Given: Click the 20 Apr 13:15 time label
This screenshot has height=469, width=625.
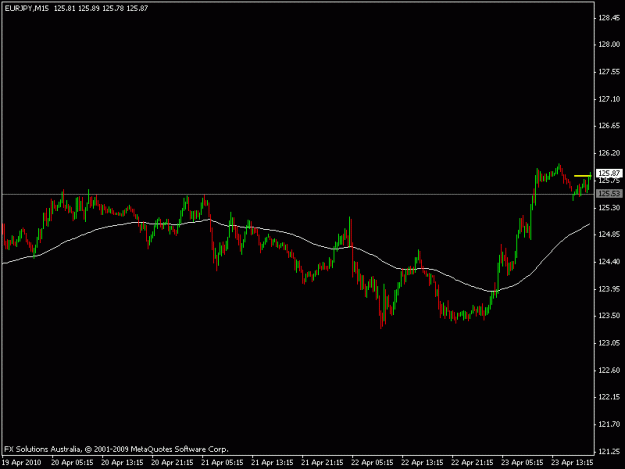Looking at the screenshot, I should (x=122, y=463).
